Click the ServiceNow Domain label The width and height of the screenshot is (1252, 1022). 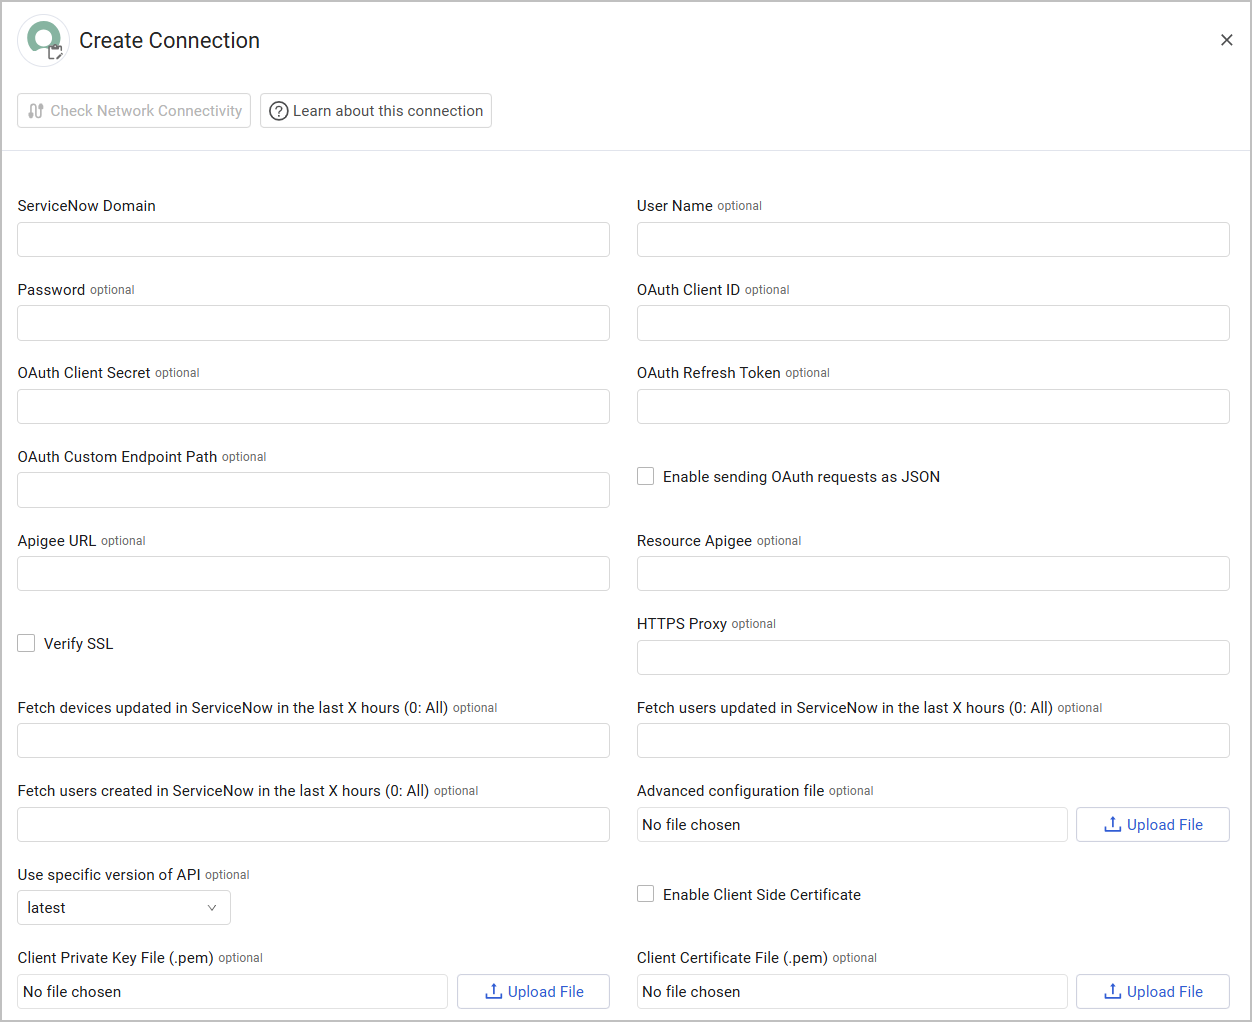pos(87,206)
